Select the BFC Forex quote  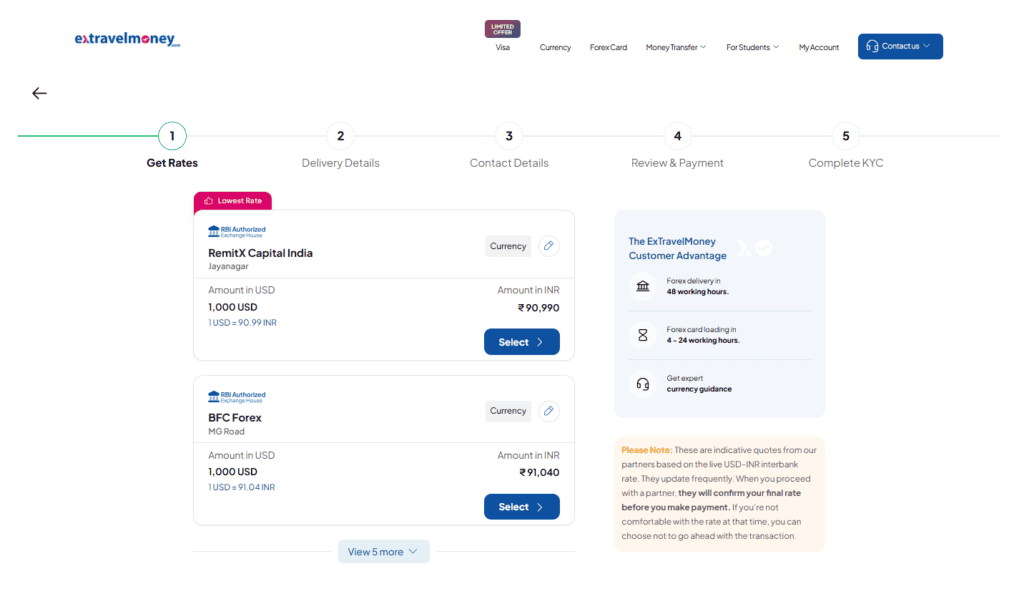pyautogui.click(x=521, y=506)
